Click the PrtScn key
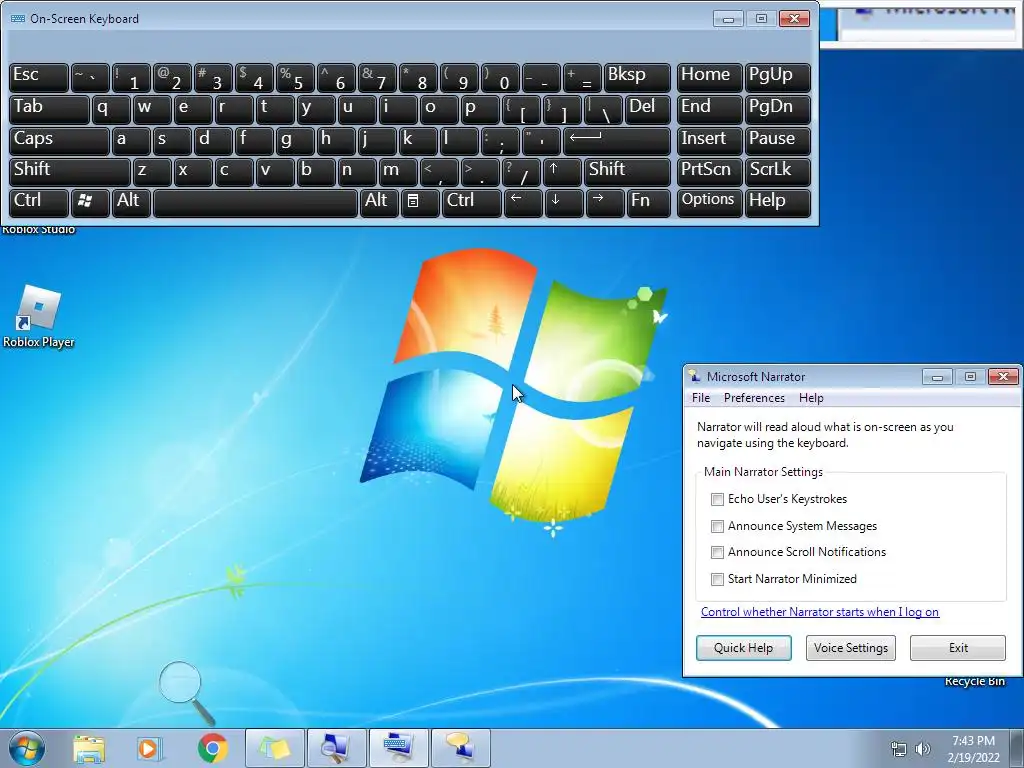Screen dimensions: 1024x768 (x=709, y=172)
